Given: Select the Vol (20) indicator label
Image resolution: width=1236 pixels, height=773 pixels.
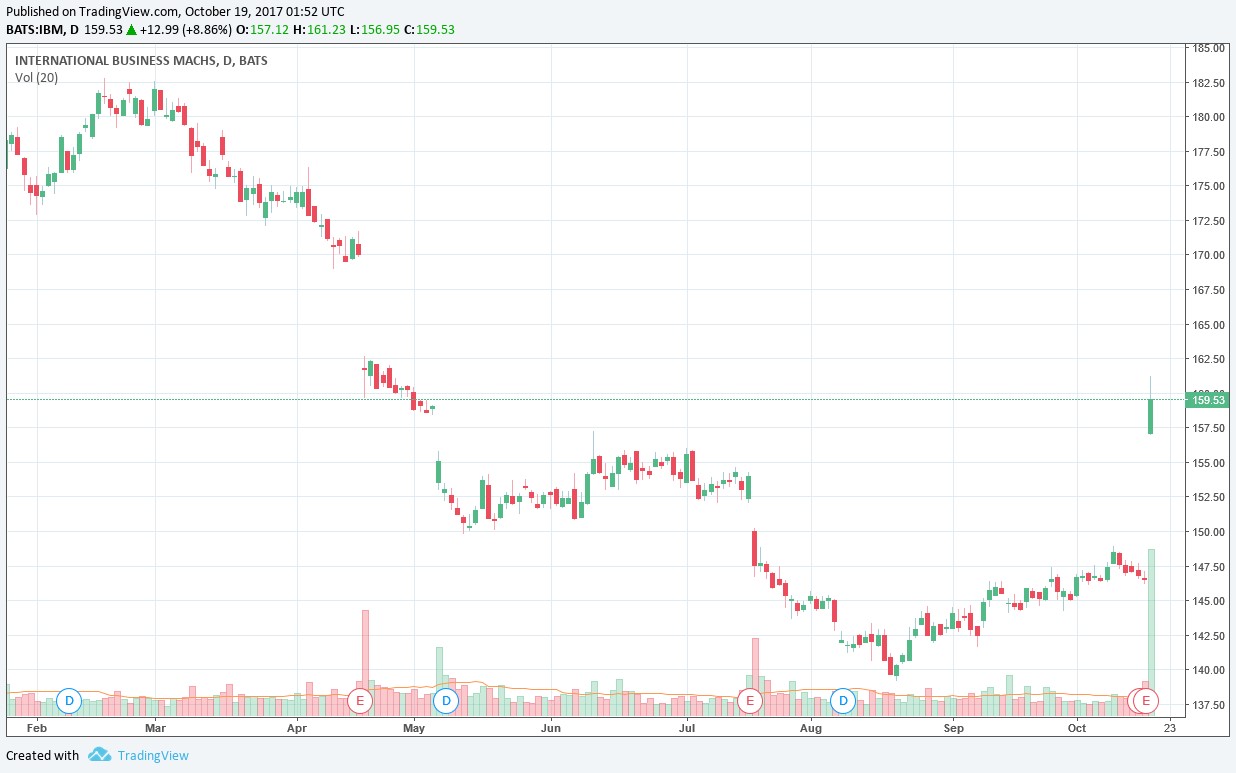Looking at the screenshot, I should [x=36, y=78].
